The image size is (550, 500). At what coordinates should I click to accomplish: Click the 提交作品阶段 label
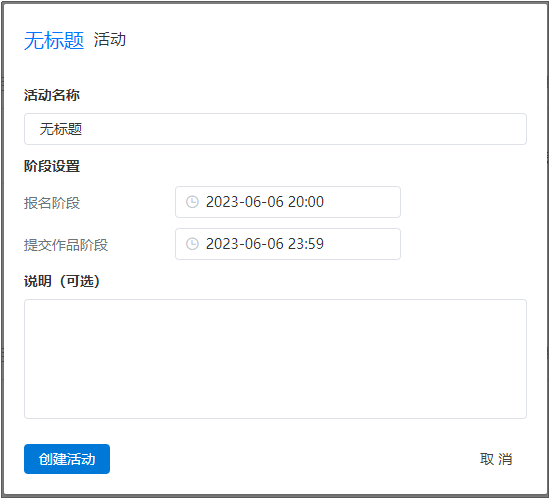(66, 245)
